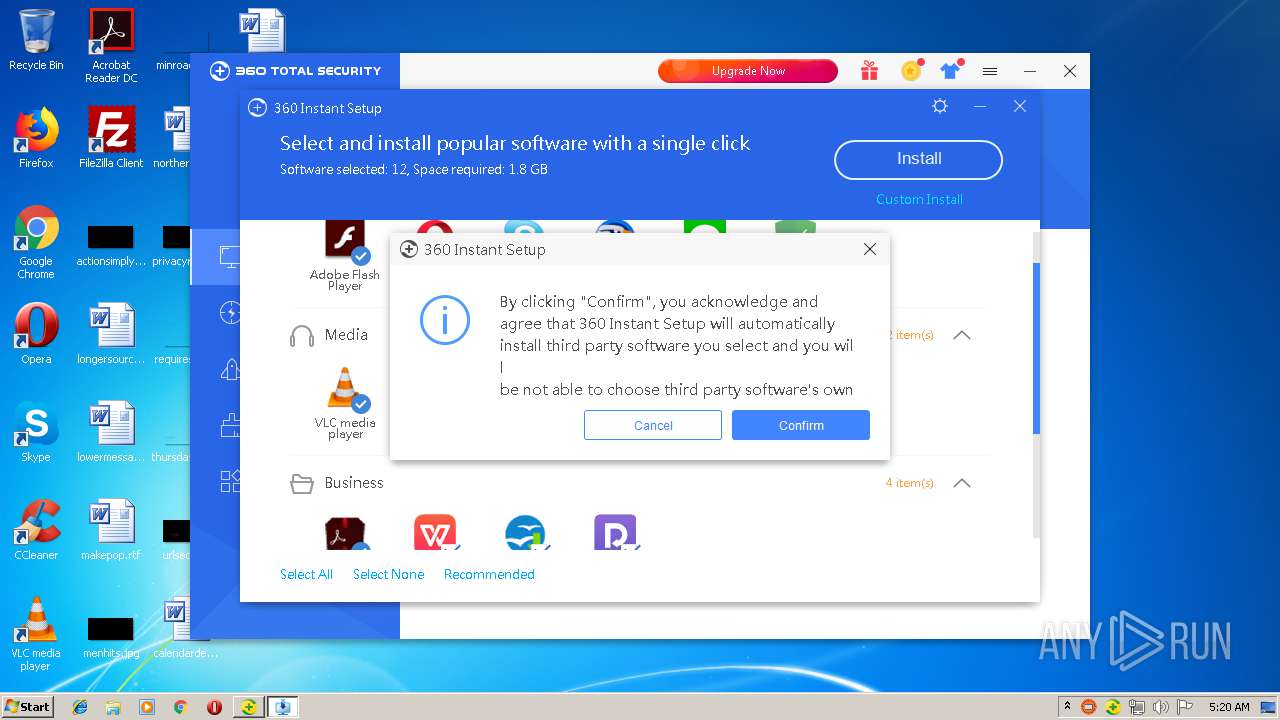Show hidden system tray icons
The width and height of the screenshot is (1280, 720).
coord(1067,707)
